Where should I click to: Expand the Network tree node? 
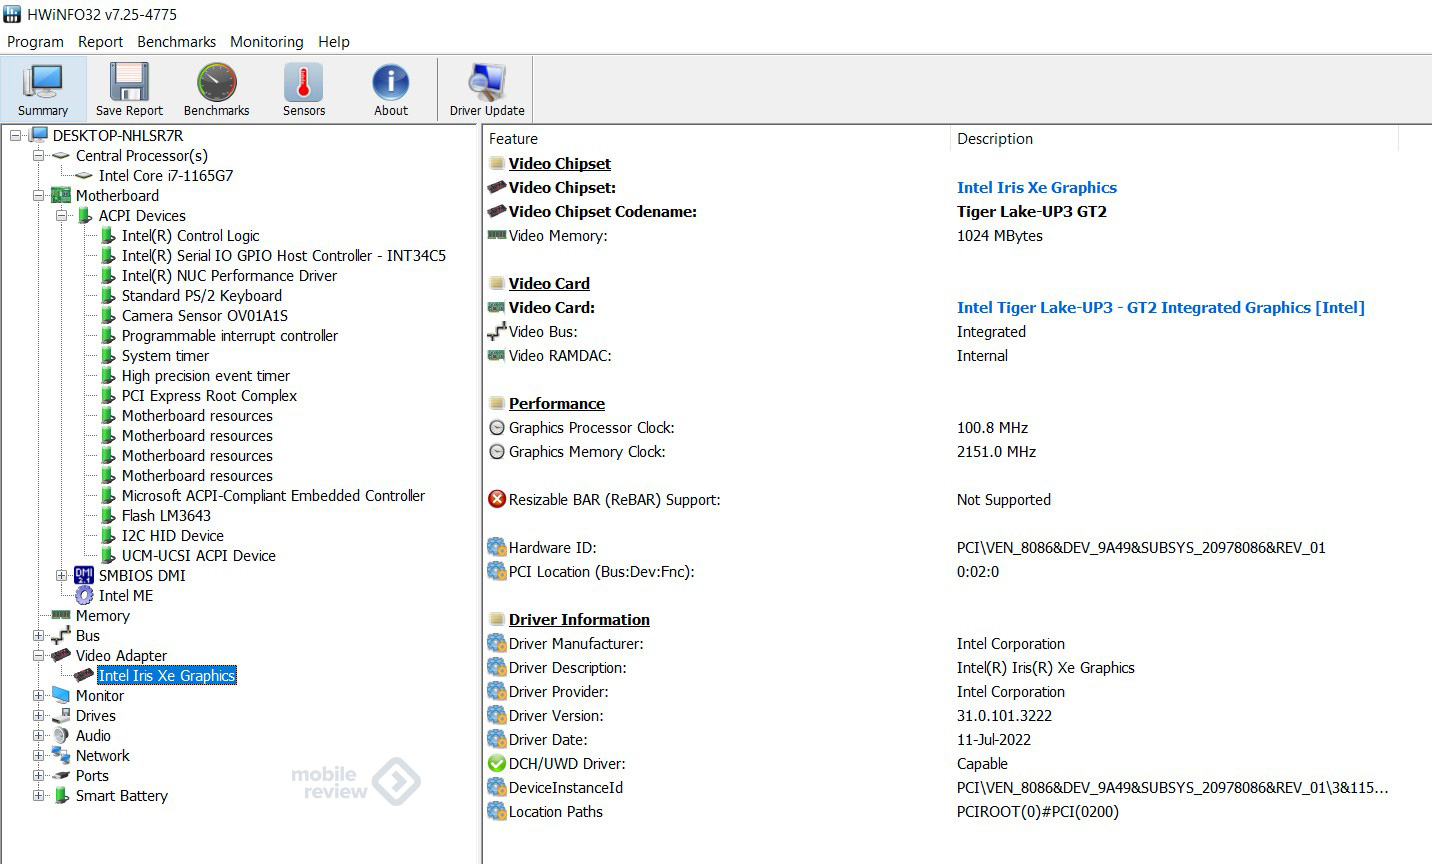coord(39,755)
